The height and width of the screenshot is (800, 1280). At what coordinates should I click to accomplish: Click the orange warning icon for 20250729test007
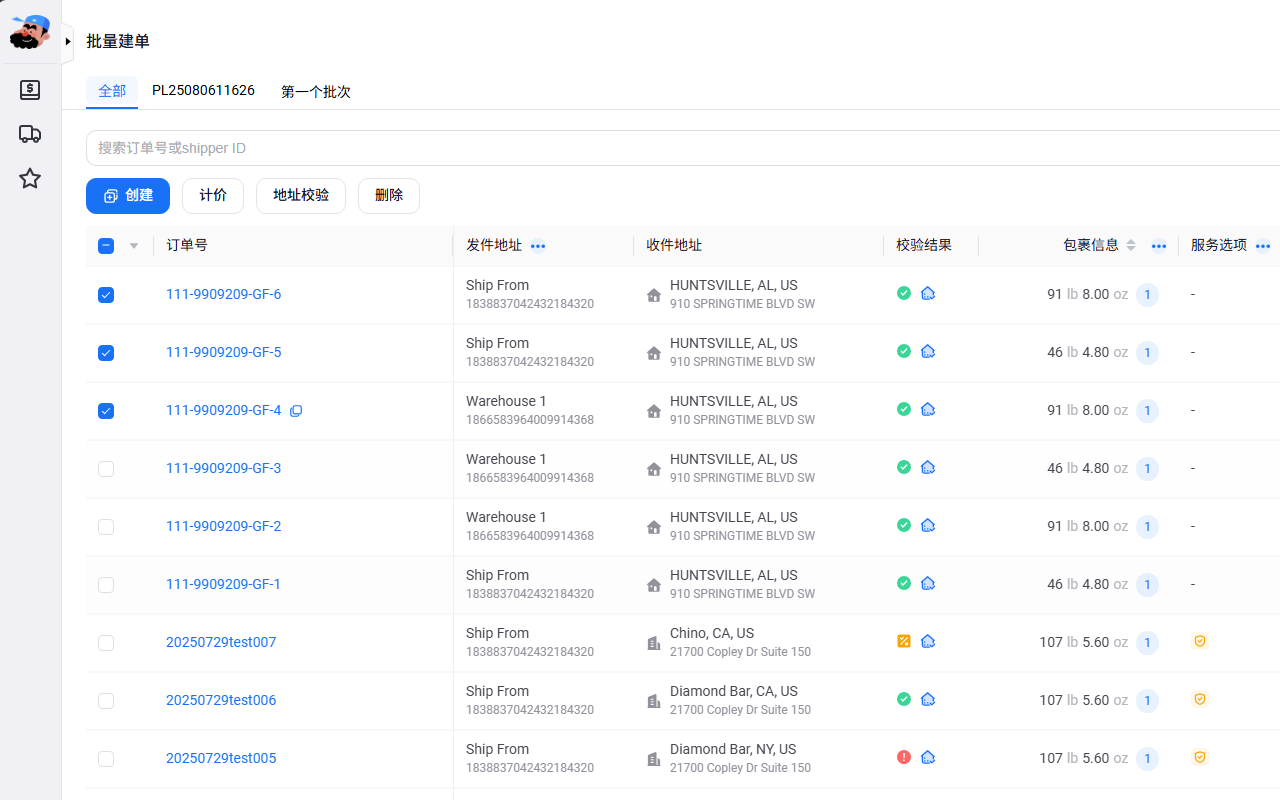click(904, 641)
